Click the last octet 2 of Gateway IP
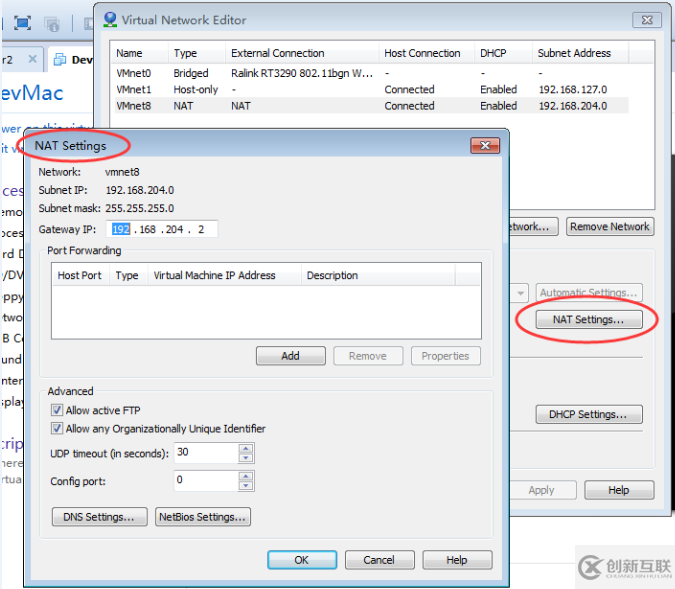 (x=201, y=229)
